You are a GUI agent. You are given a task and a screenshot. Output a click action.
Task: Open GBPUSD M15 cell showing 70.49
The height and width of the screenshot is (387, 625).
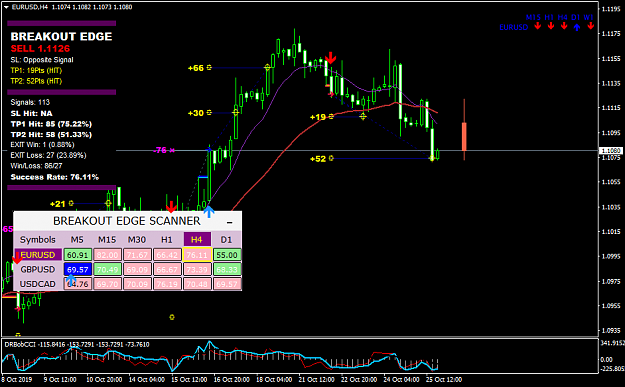[107, 269]
